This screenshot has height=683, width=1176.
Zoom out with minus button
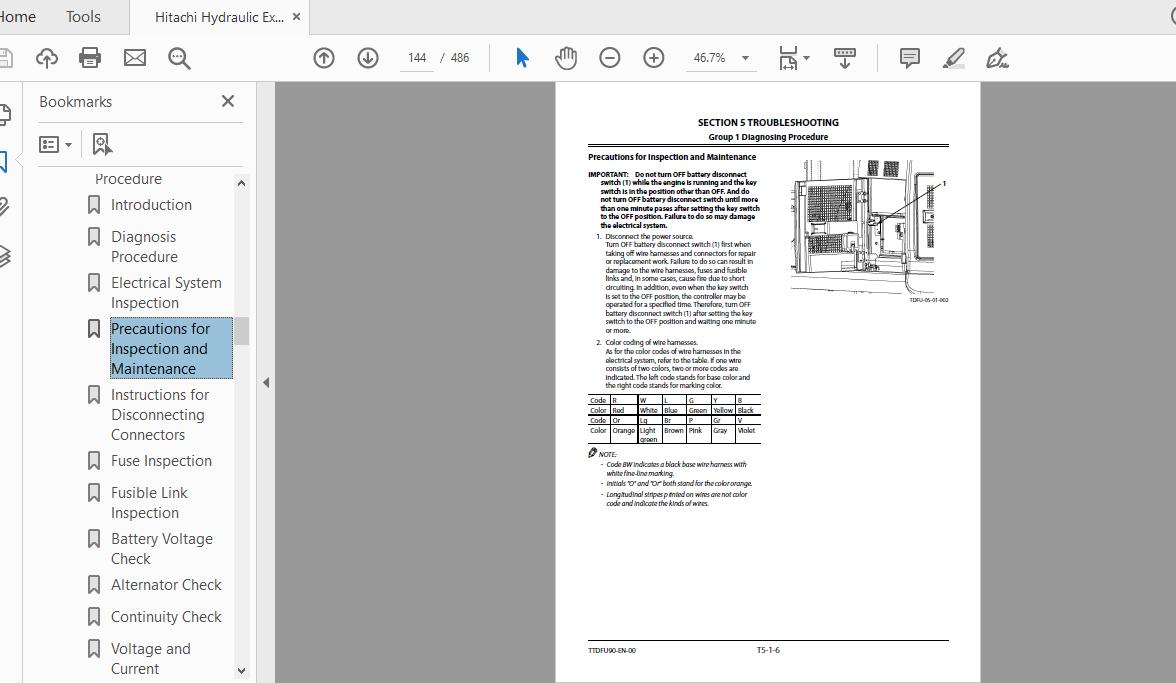point(610,58)
